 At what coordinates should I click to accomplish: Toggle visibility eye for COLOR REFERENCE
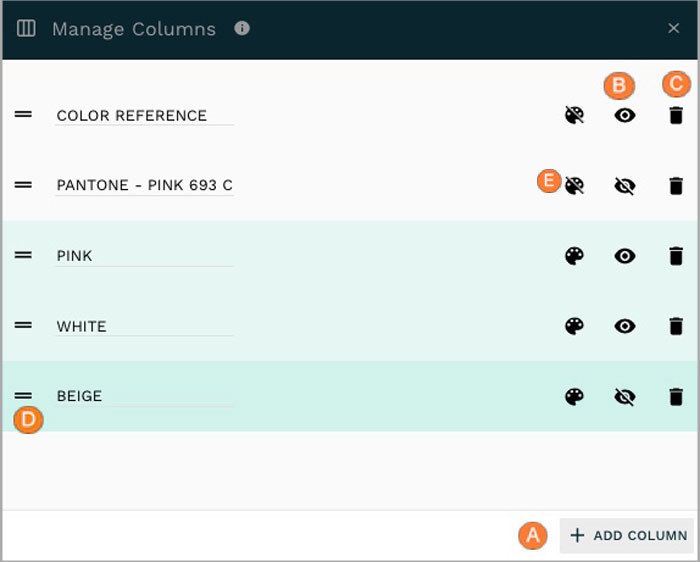coord(625,115)
